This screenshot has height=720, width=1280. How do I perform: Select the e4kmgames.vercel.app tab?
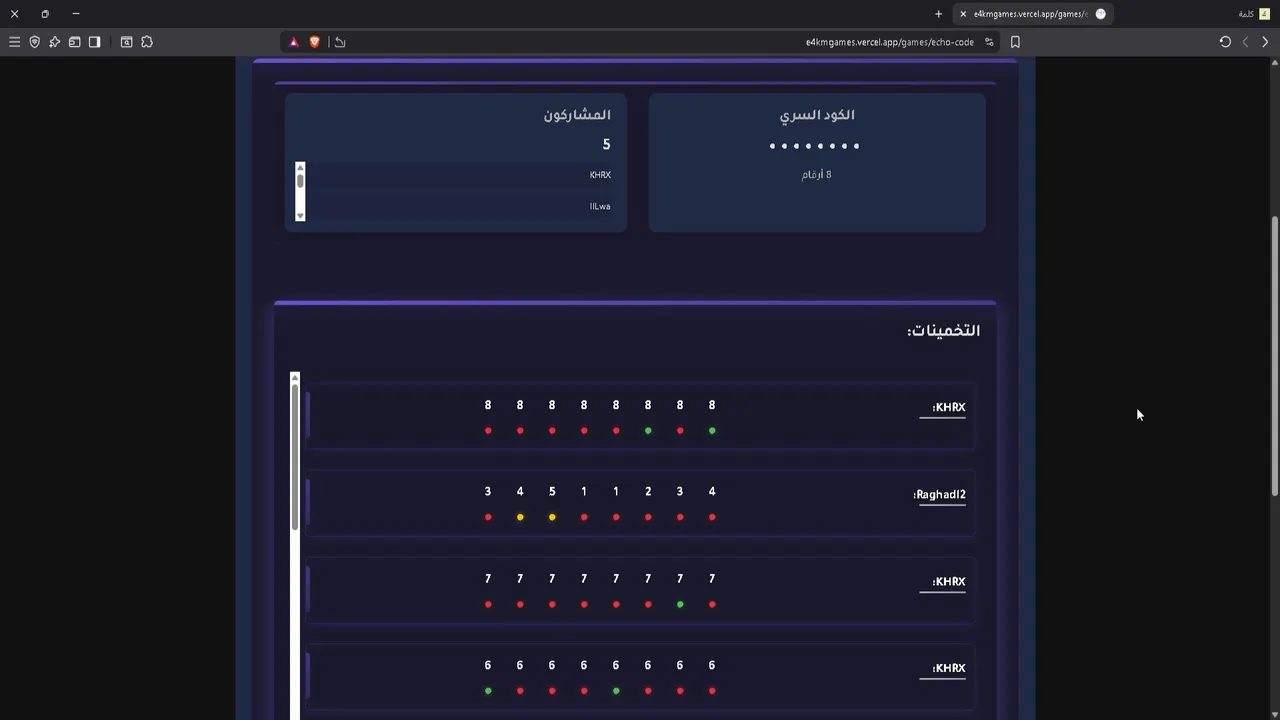(1032, 14)
